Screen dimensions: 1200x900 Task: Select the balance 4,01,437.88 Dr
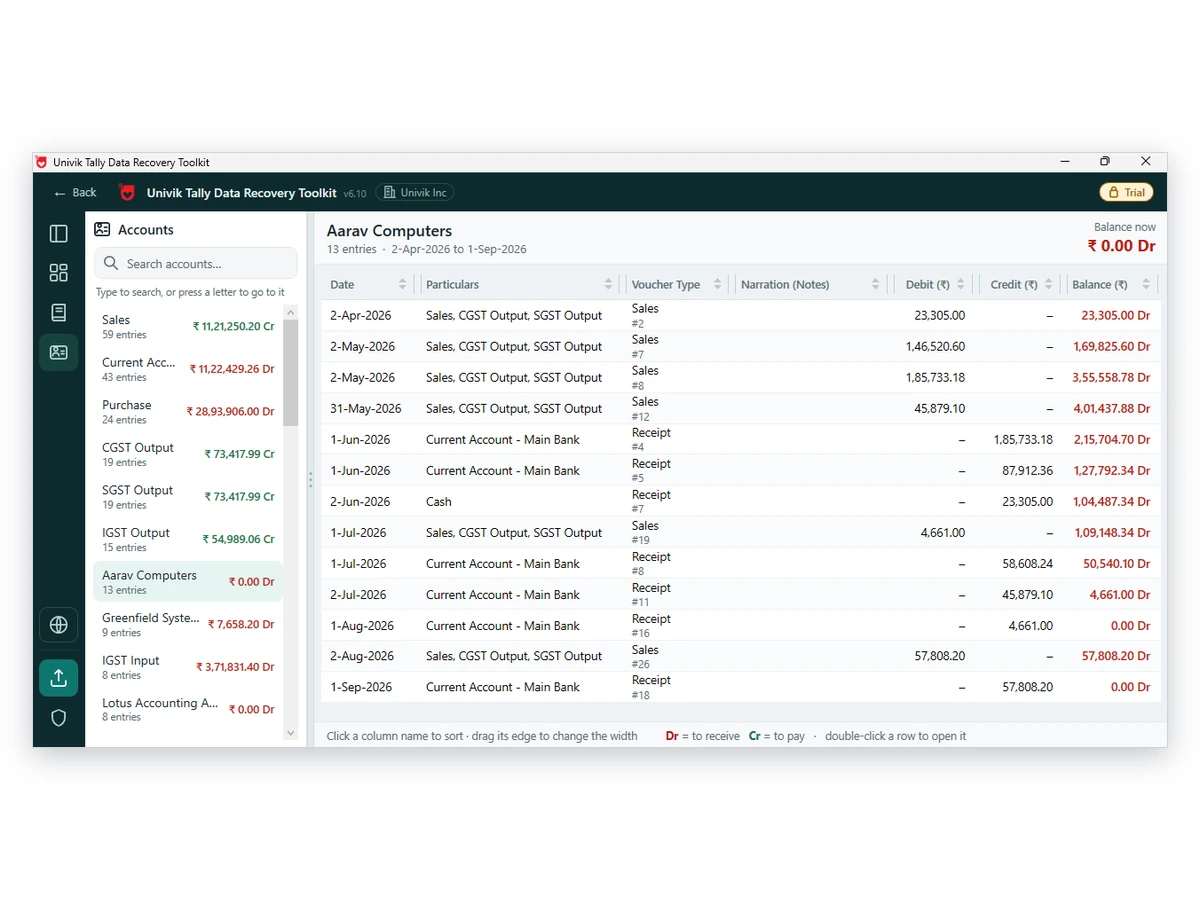(x=1112, y=408)
